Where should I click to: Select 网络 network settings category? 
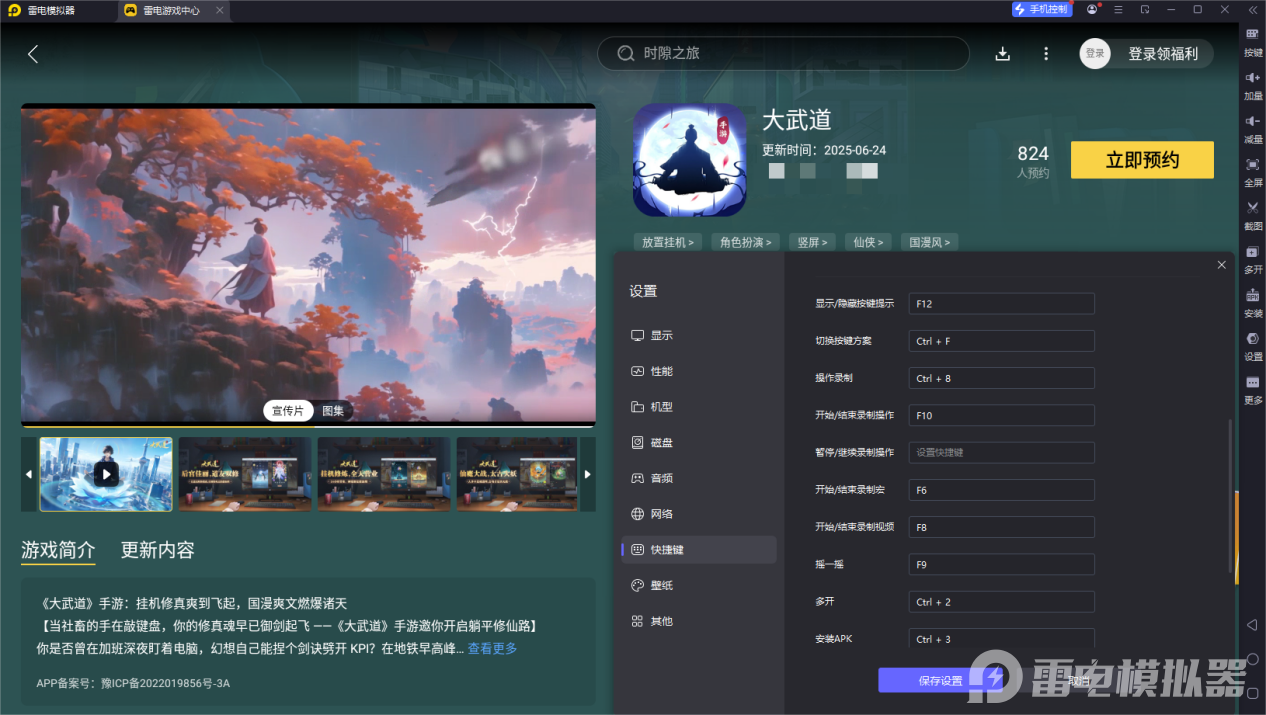[699, 514]
